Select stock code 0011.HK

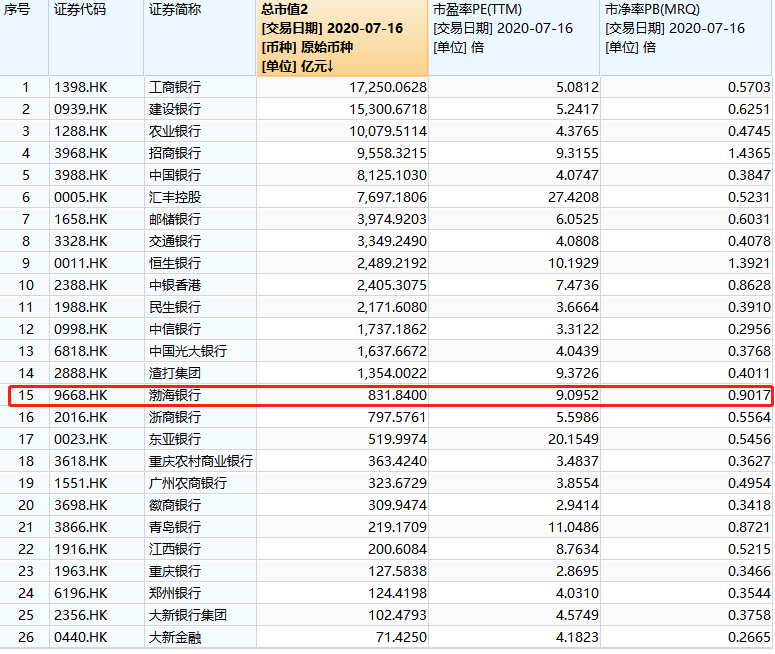click(81, 263)
